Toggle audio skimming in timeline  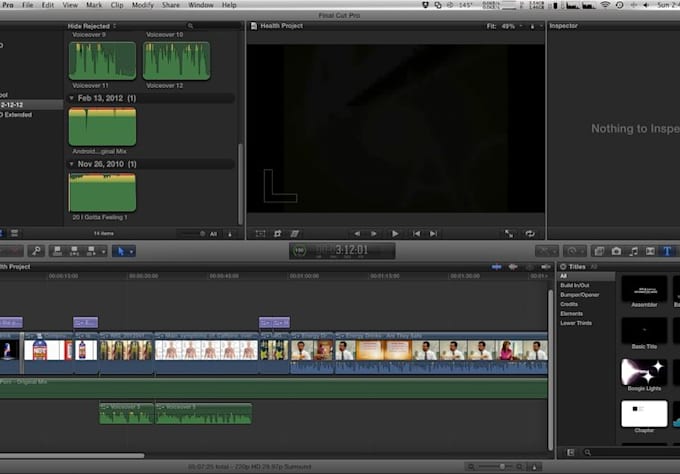513,267
